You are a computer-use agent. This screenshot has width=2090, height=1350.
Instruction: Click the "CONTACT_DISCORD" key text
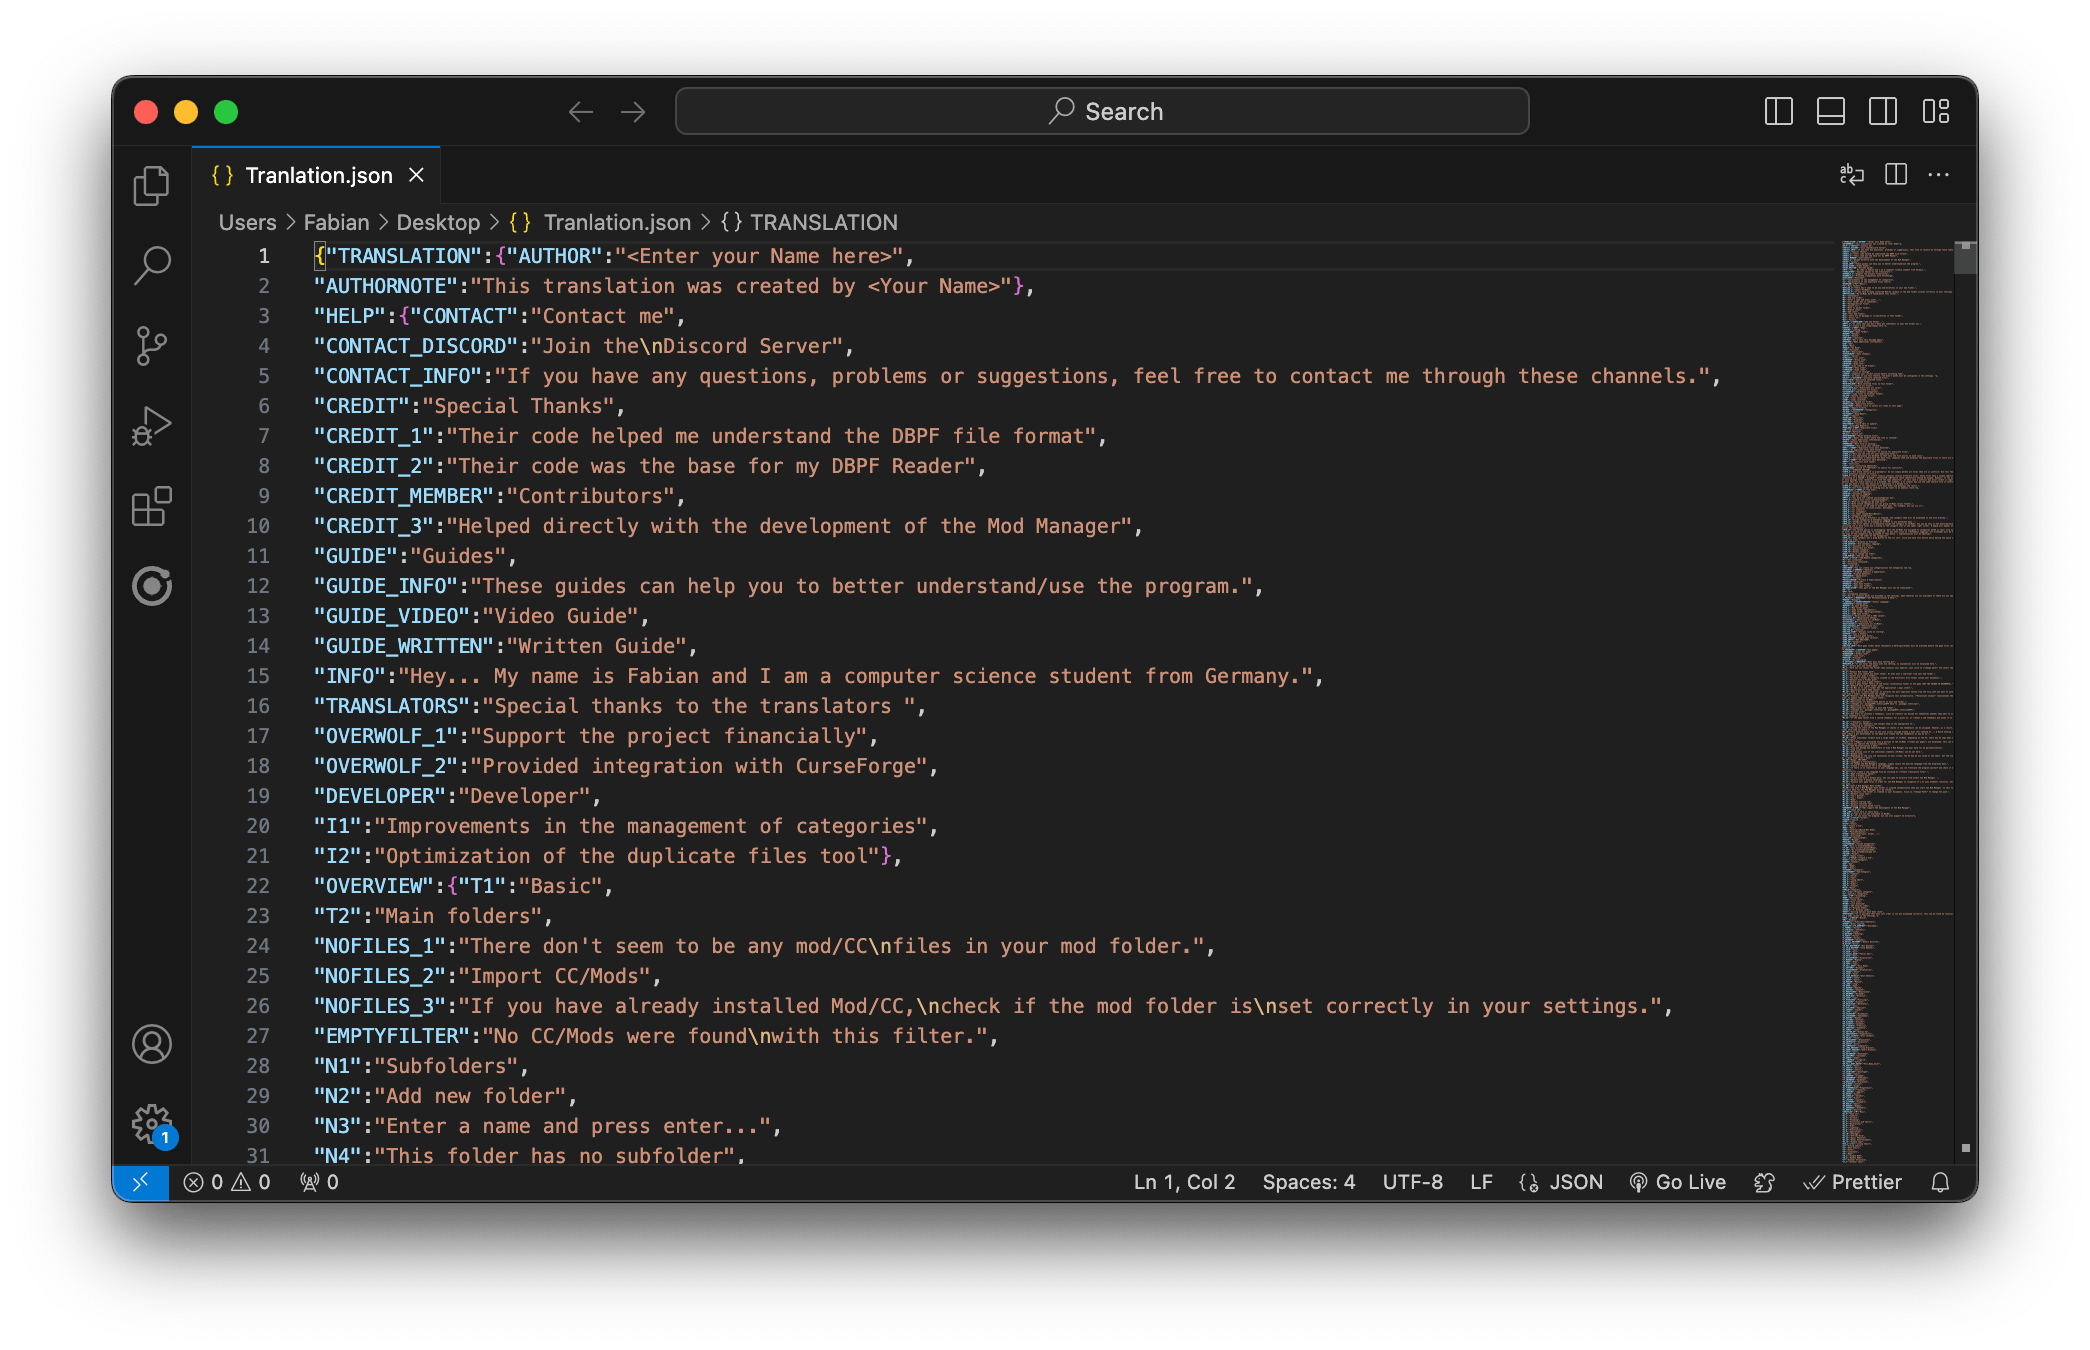click(416, 346)
